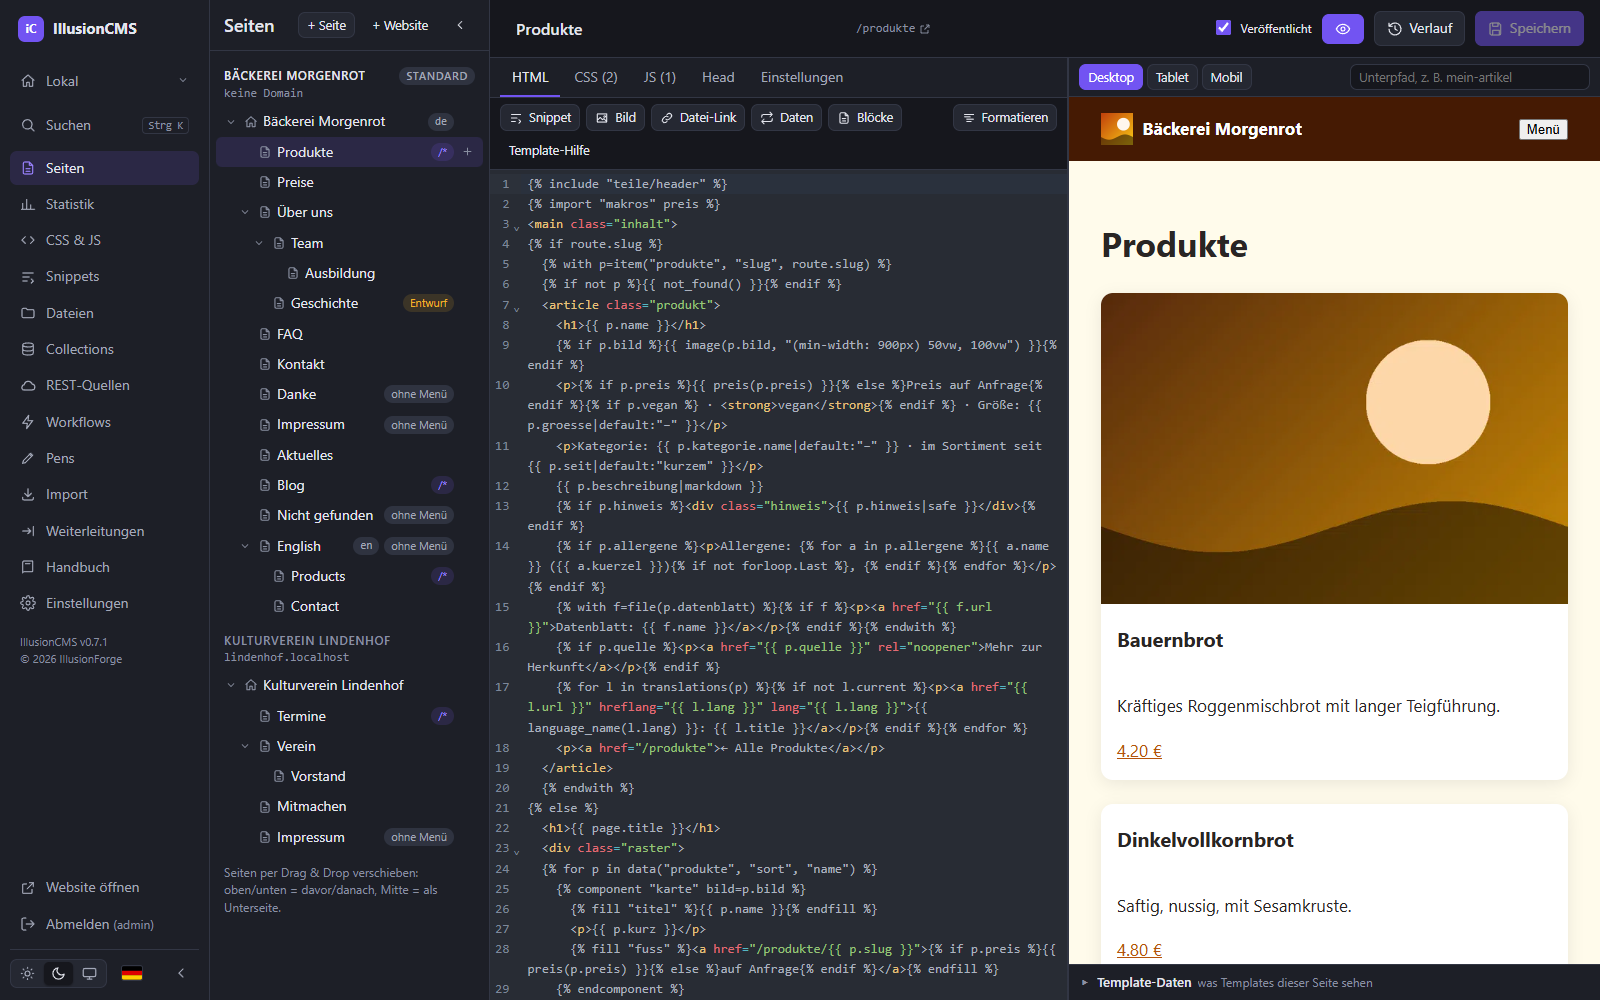This screenshot has width=1600, height=1000.
Task: Collapse the main sidebar with bottom chevron
Action: 181,973
